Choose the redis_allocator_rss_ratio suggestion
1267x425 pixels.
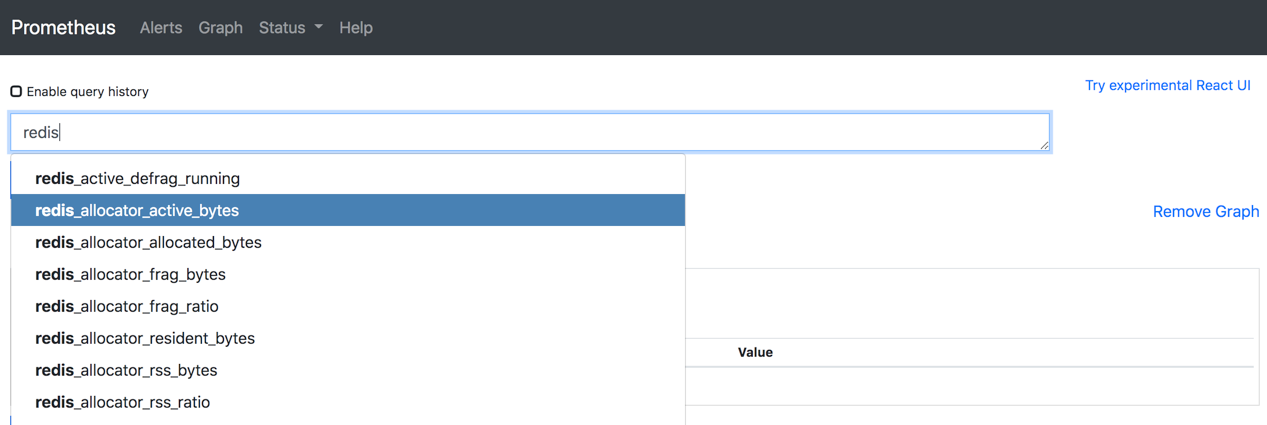tap(348, 402)
